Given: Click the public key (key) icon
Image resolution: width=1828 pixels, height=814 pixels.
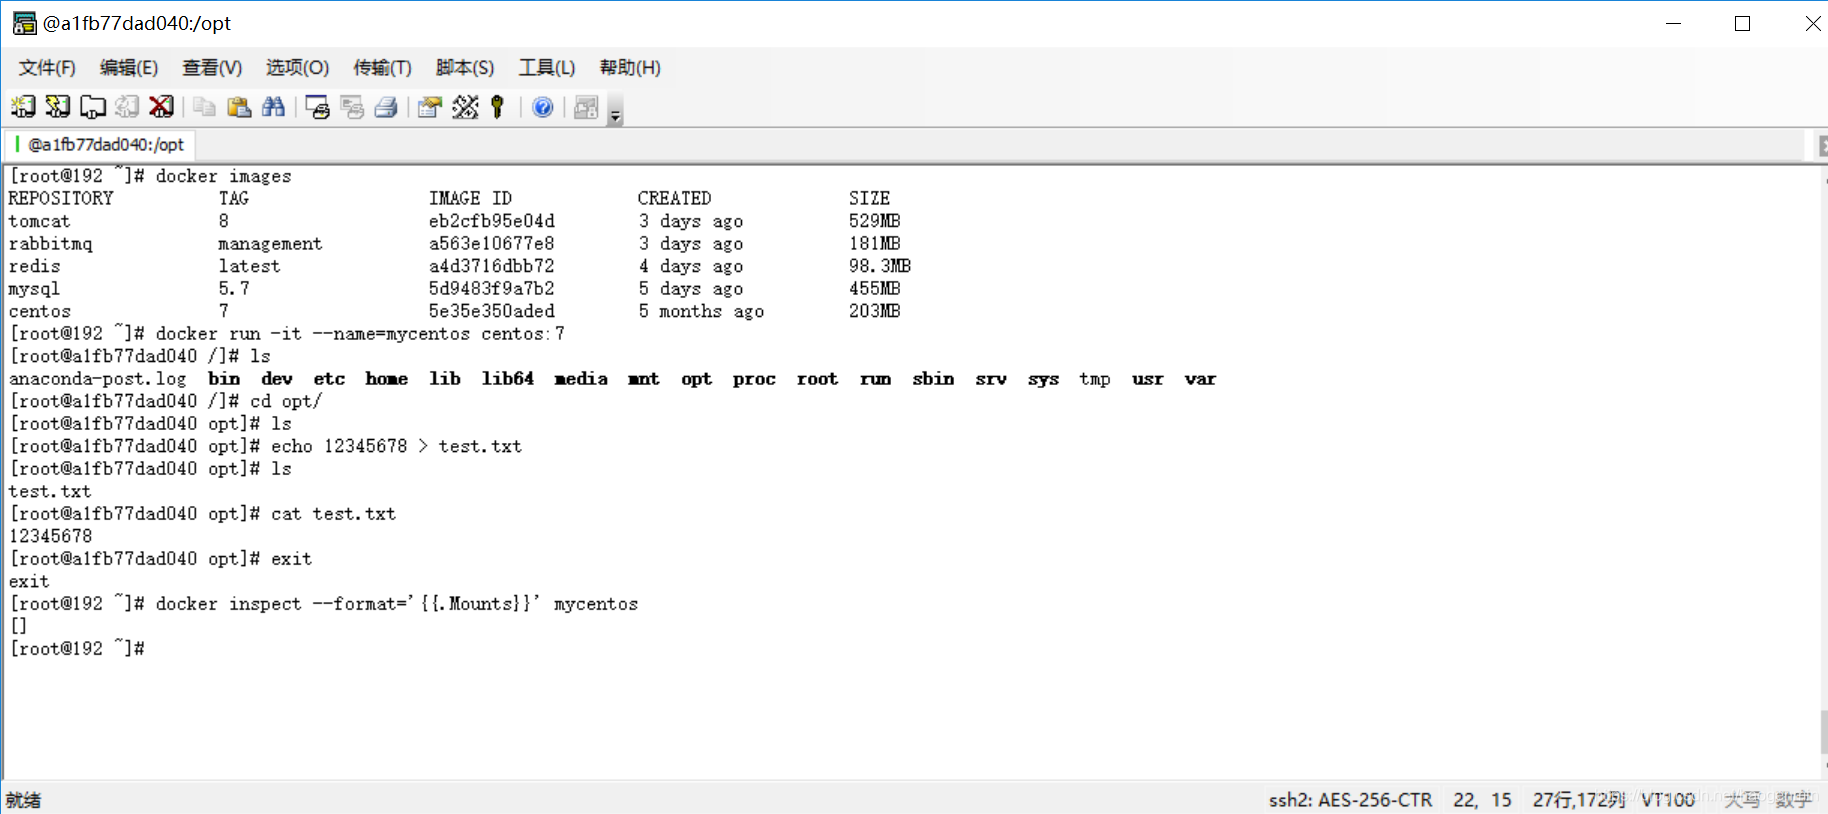Looking at the screenshot, I should pyautogui.click(x=497, y=107).
